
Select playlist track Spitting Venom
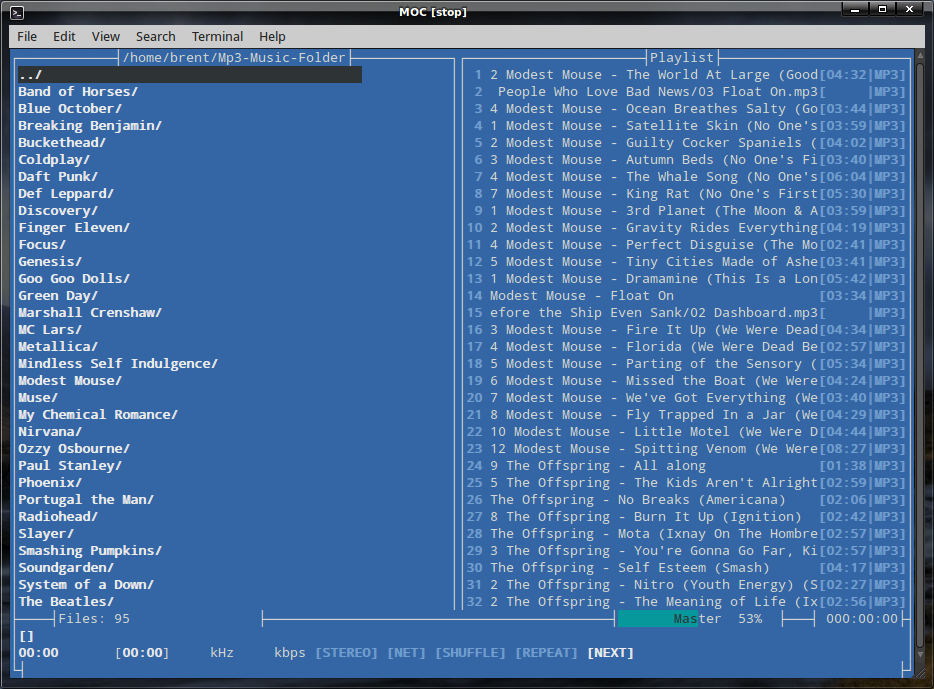686,448
